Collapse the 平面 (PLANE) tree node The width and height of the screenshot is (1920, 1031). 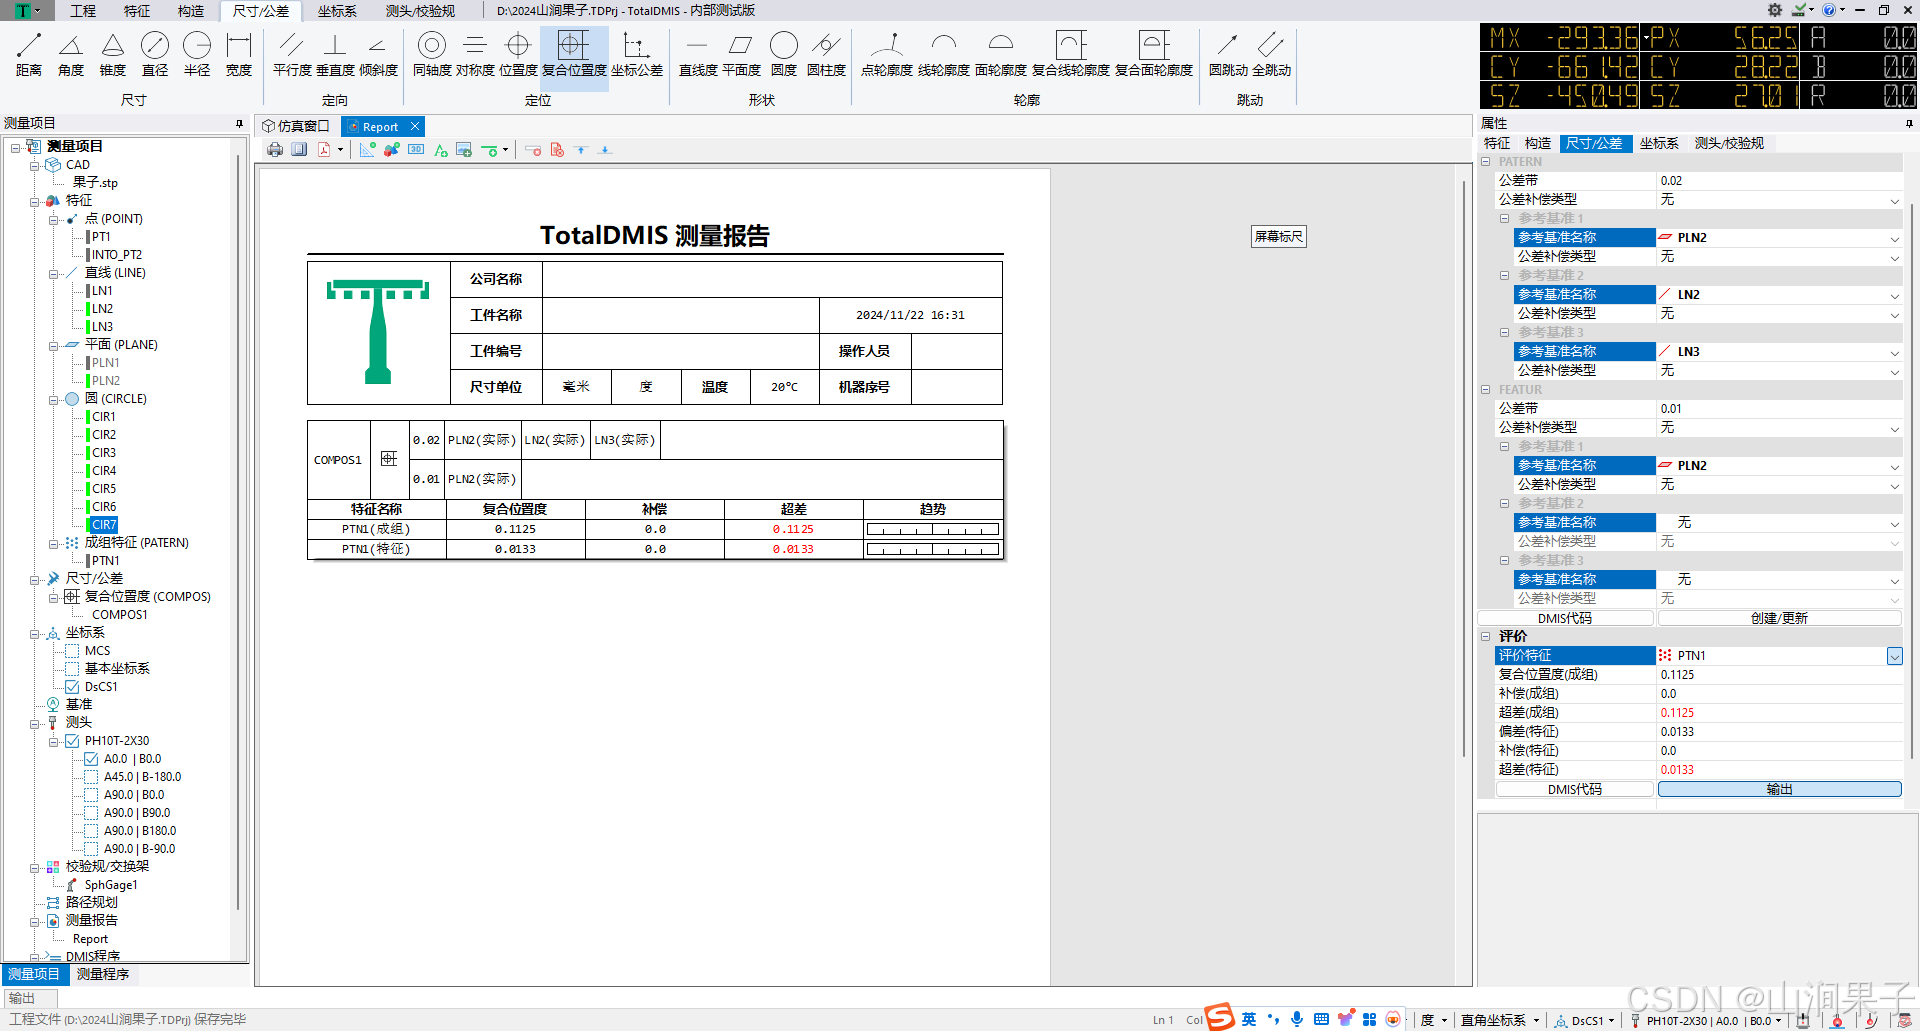click(53, 345)
